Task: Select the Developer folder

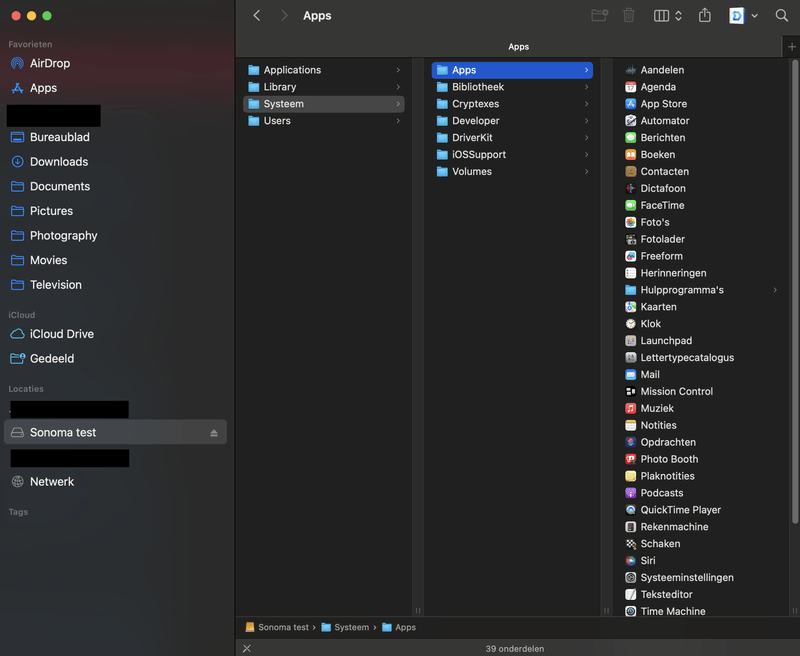Action: pos(512,121)
